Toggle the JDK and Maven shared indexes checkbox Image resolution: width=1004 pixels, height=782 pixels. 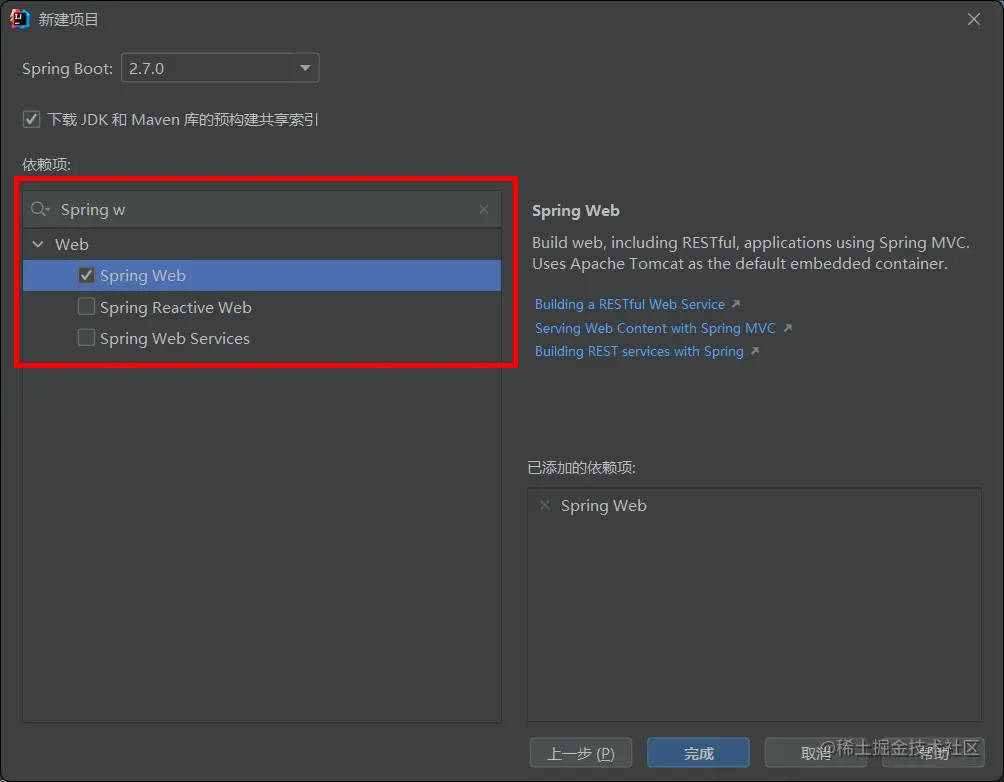(31, 119)
